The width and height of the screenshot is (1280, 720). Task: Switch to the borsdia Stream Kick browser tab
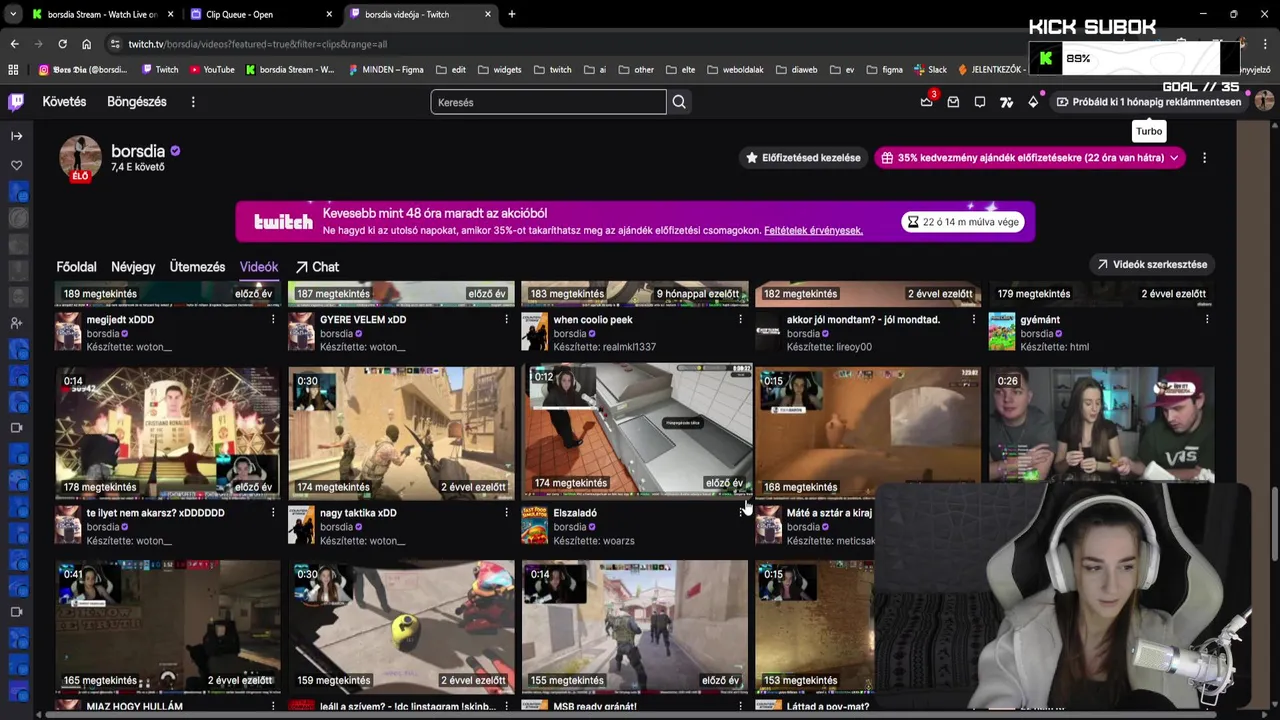point(102,14)
